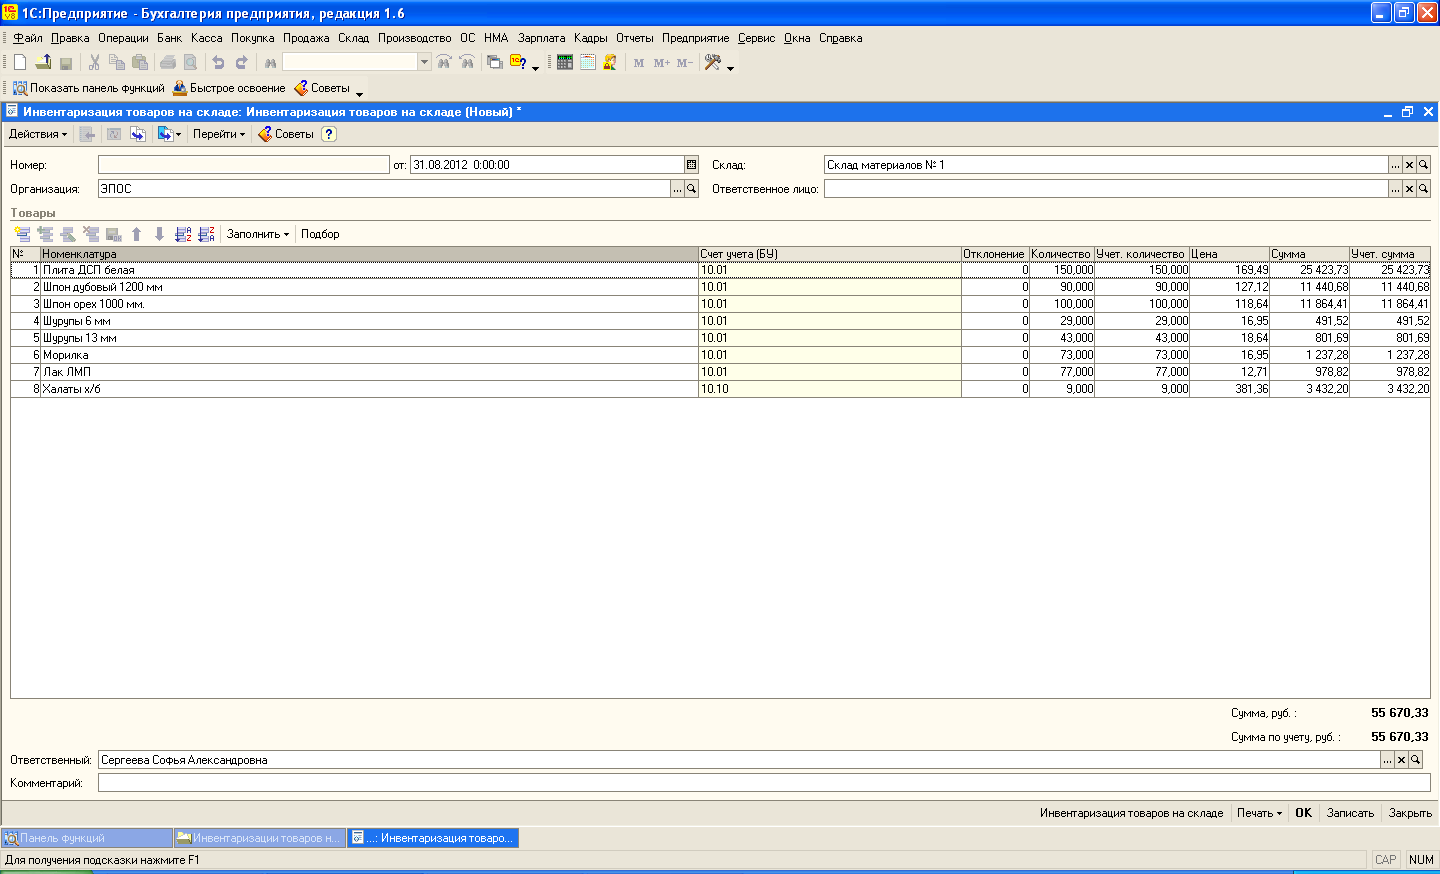
Task: Click the Undo arrow icon
Action: tap(218, 62)
